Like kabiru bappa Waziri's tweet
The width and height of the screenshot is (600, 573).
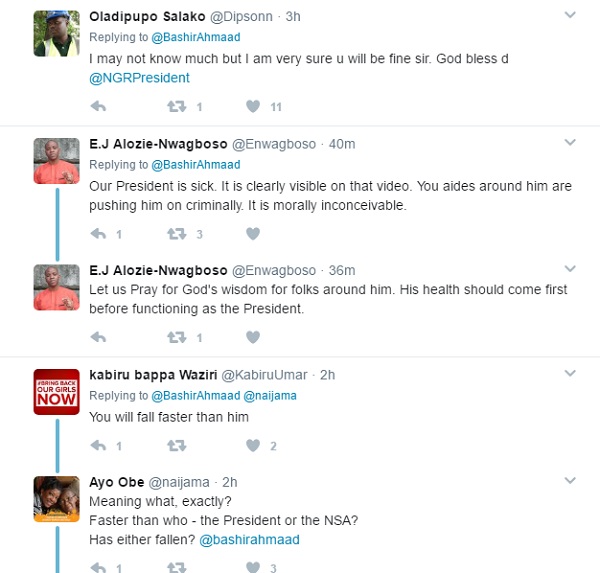pyautogui.click(x=253, y=445)
